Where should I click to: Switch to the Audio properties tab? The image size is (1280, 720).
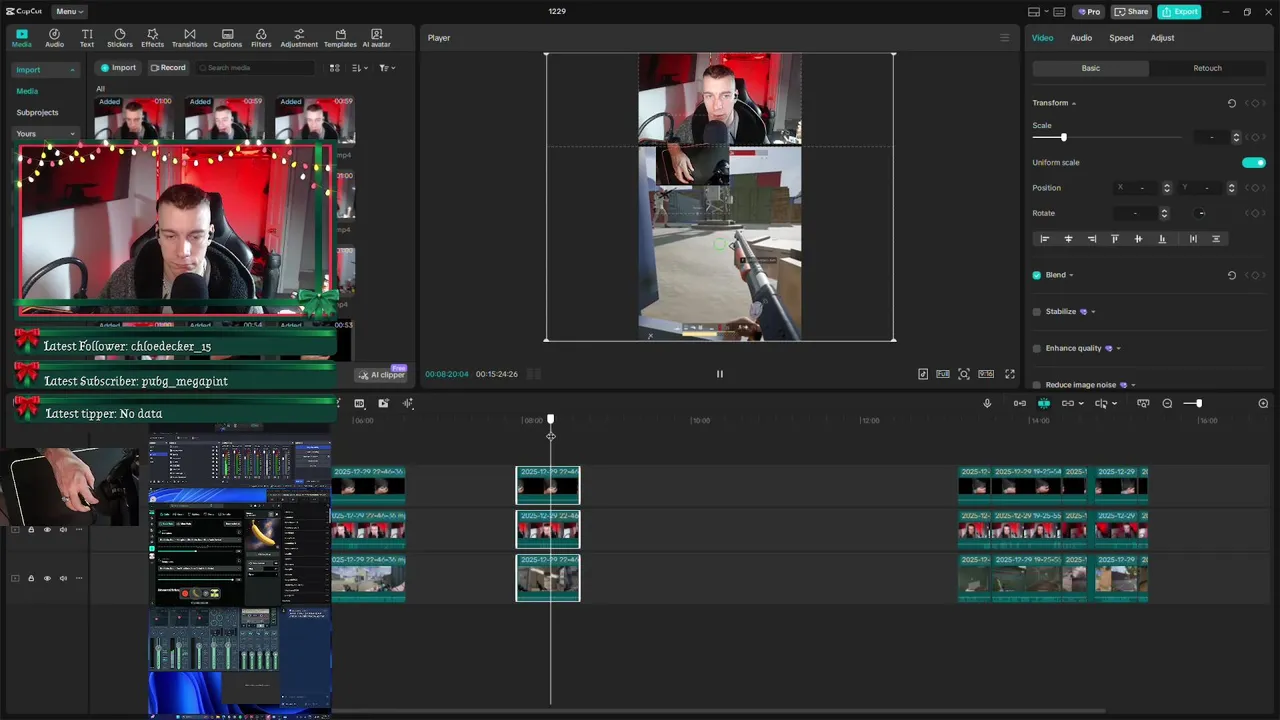[1081, 38]
